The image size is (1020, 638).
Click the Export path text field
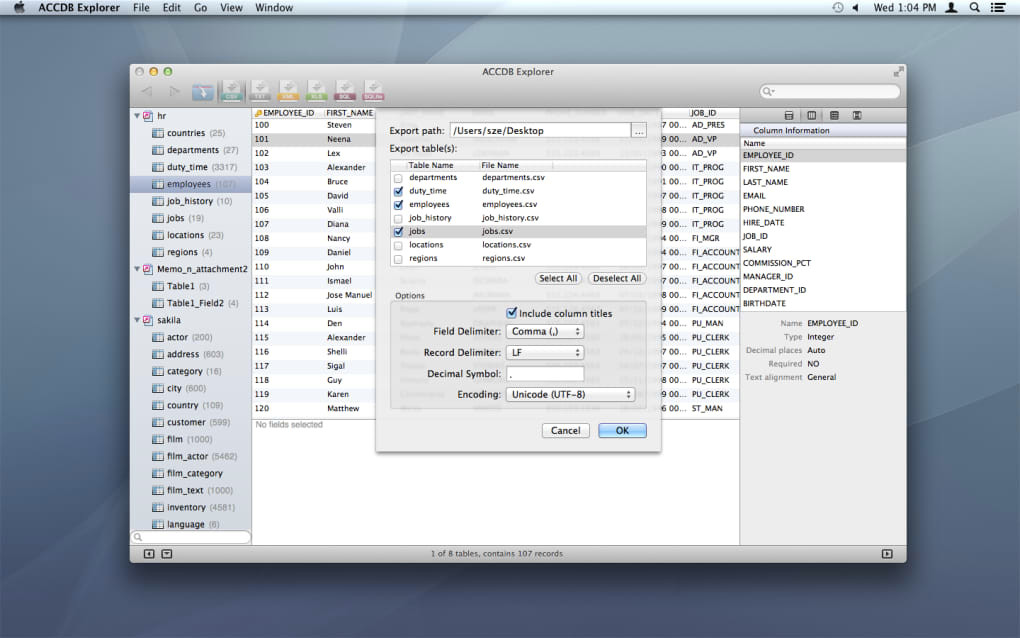point(540,131)
